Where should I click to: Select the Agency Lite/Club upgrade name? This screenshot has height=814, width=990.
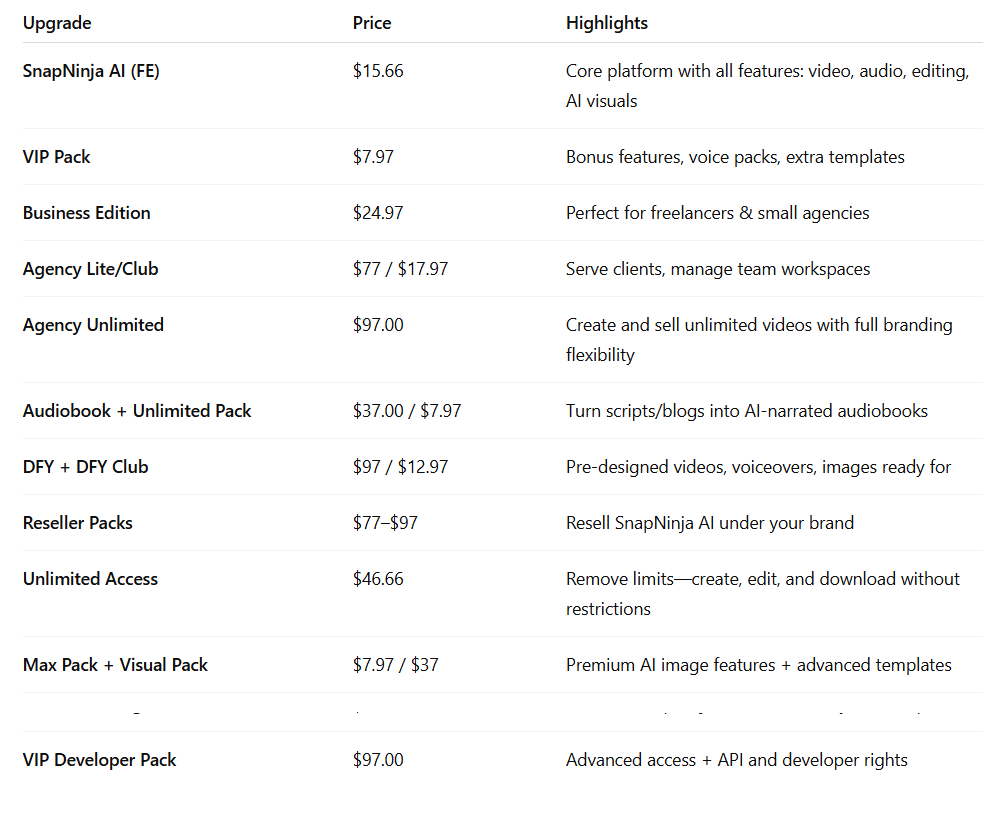(90, 269)
